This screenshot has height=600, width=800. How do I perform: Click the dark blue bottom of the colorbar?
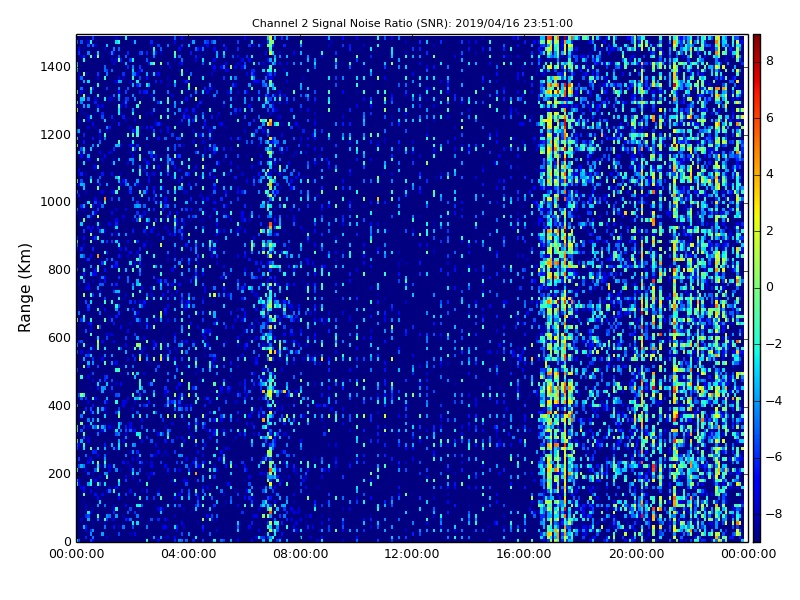tap(757, 531)
